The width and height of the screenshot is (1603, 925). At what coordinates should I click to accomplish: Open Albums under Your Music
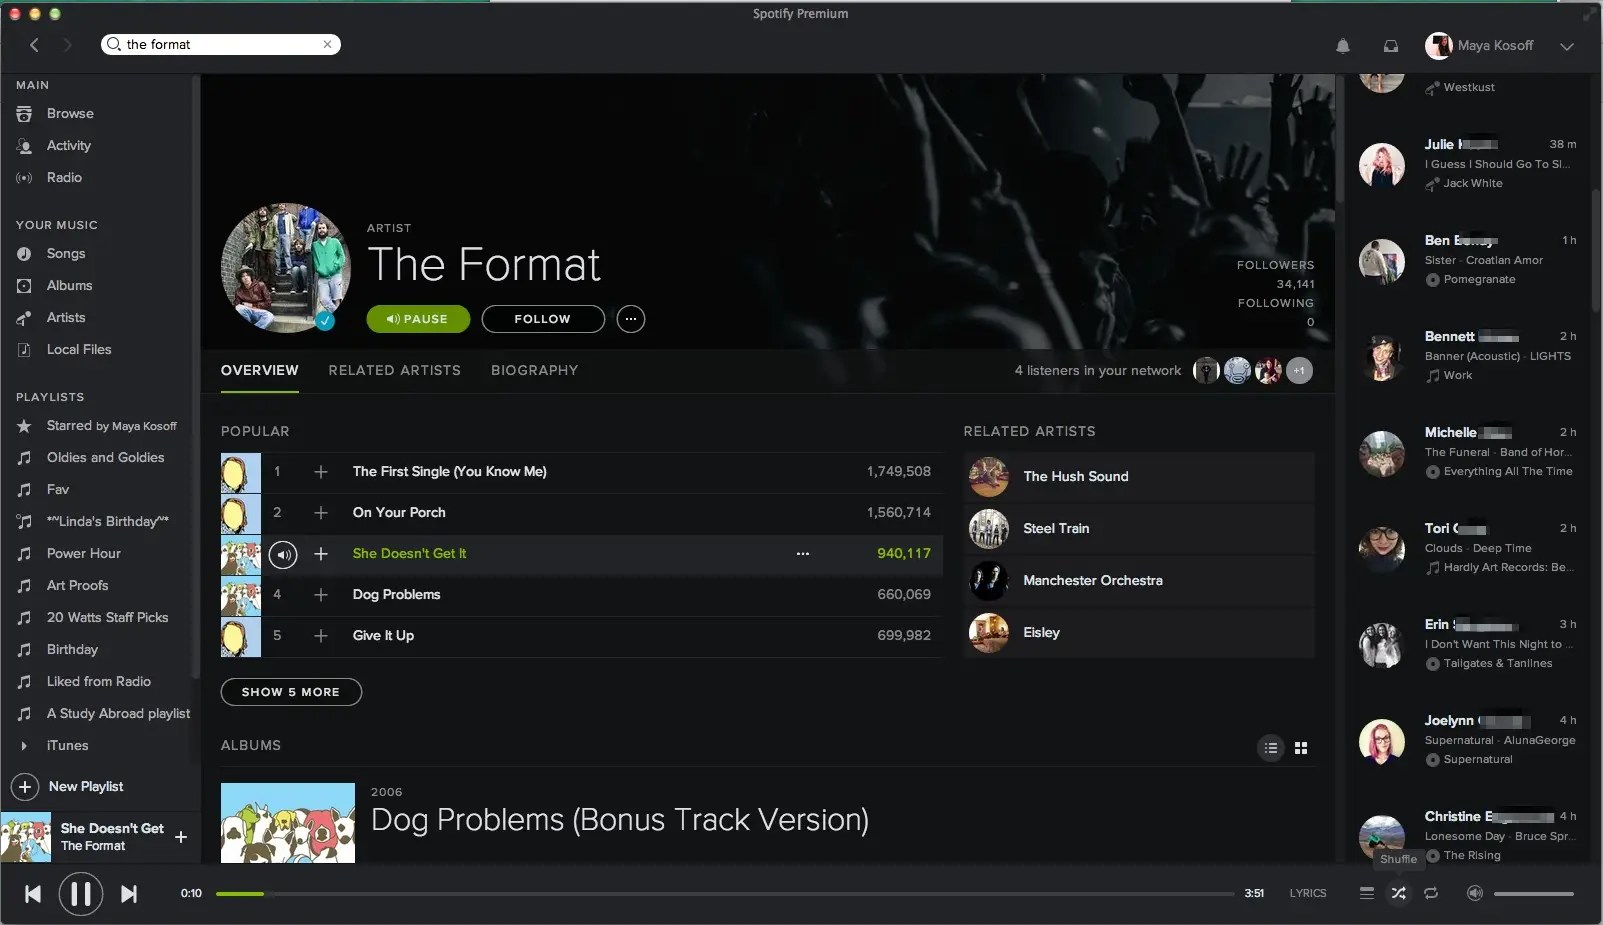pyautogui.click(x=69, y=285)
